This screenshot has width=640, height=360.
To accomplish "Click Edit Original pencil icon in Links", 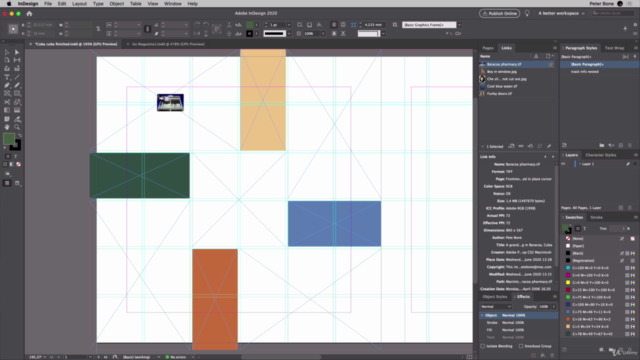I will (x=549, y=146).
